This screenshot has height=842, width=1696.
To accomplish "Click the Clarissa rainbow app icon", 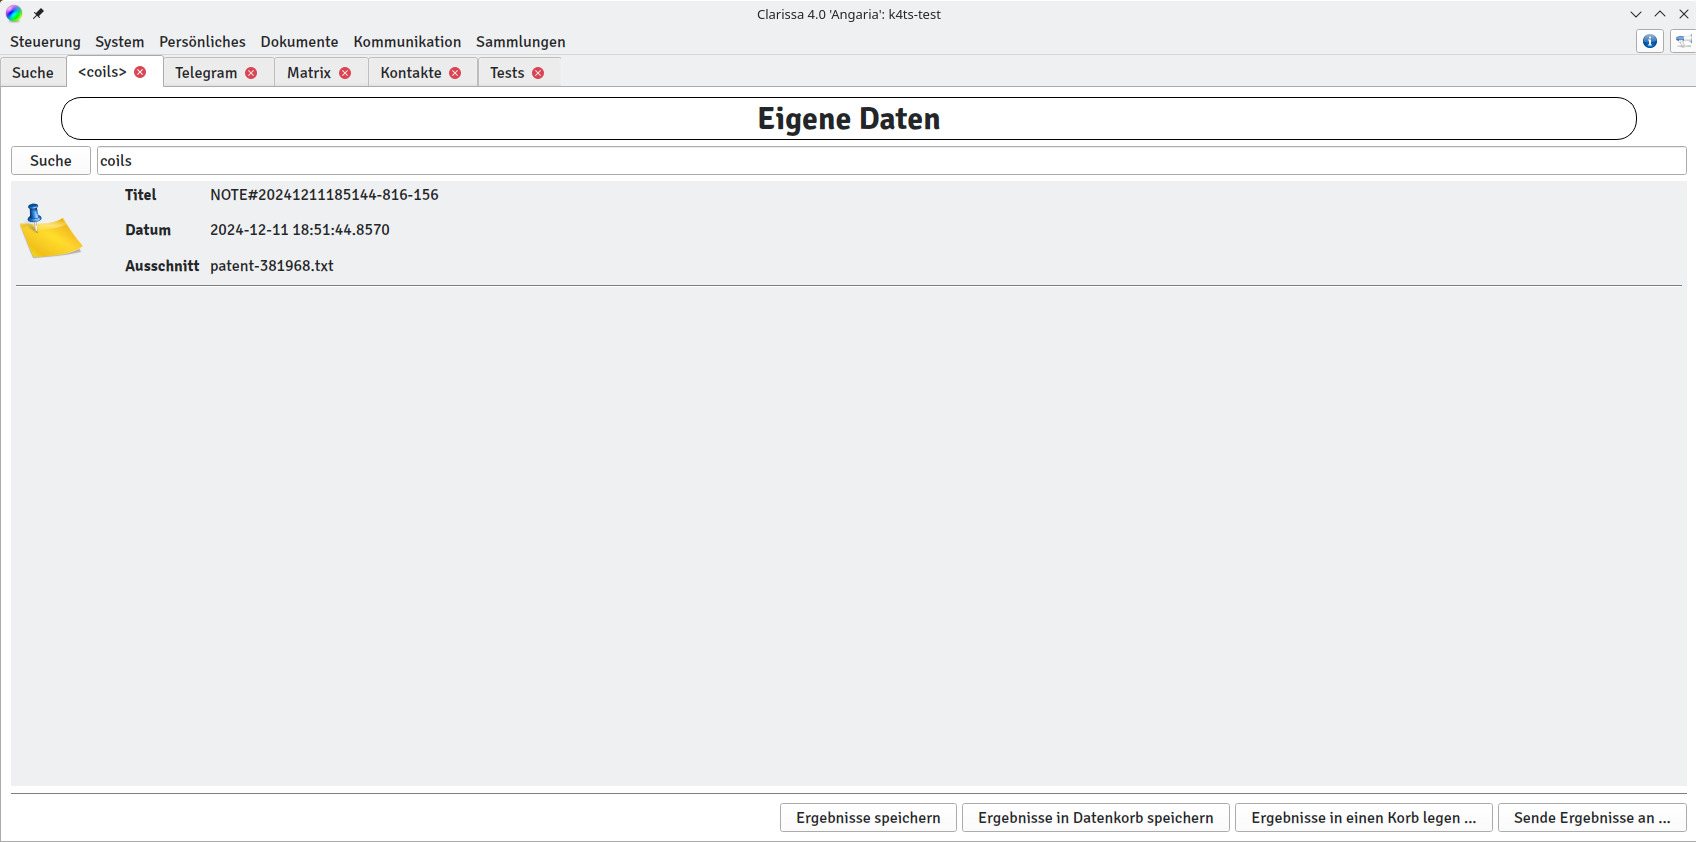I will [14, 14].
